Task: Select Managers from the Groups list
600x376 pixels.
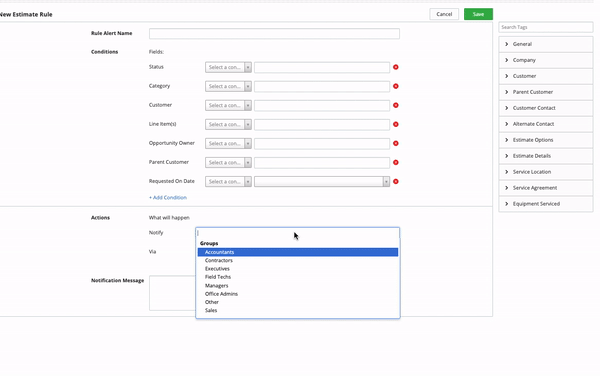Action: pos(298,286)
